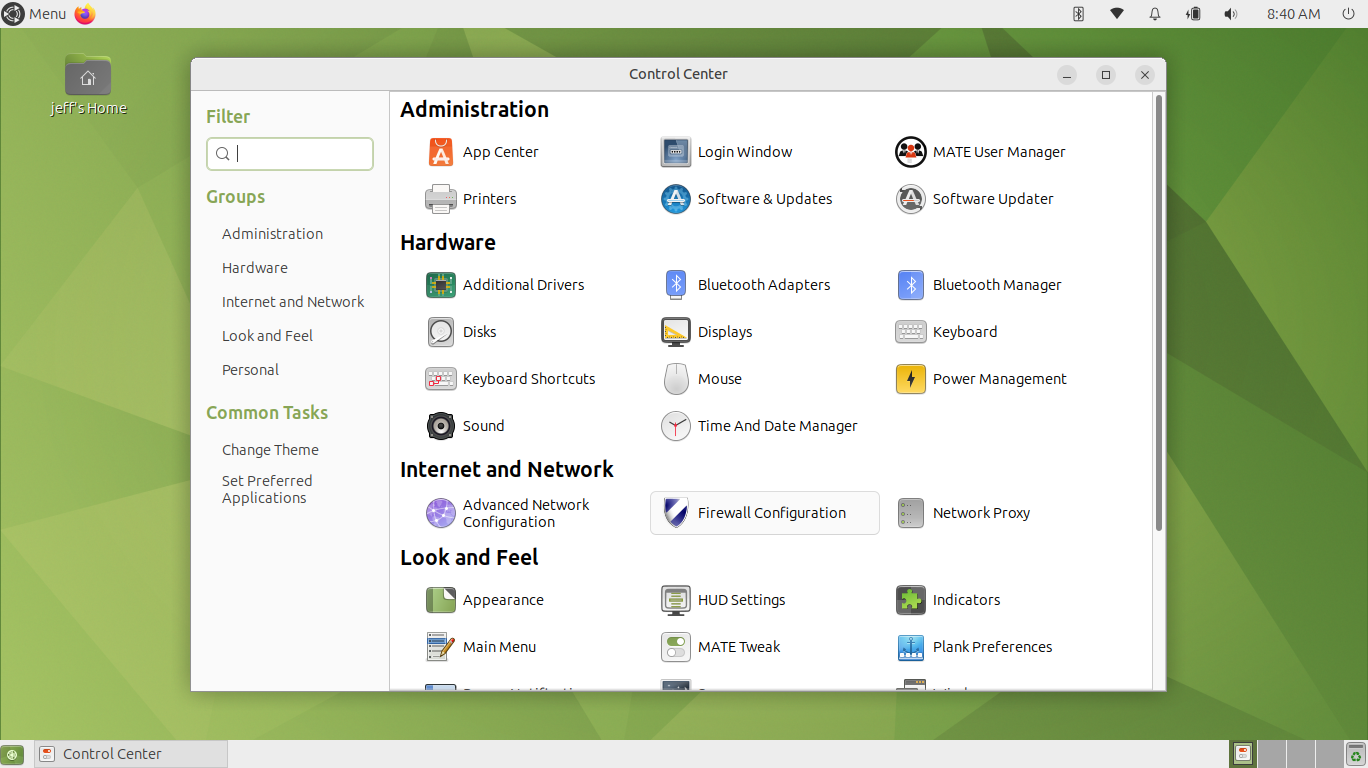
Task: Launch Firefox from top panel
Action: (85, 14)
